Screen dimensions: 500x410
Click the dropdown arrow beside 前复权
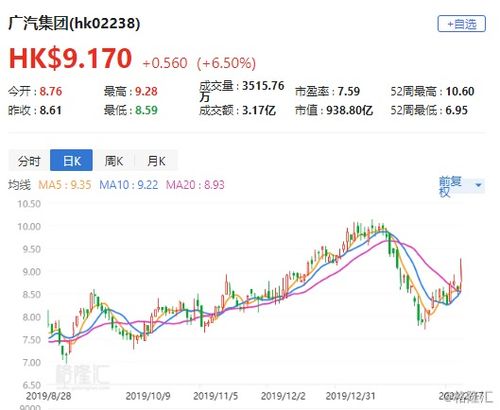[479, 185]
